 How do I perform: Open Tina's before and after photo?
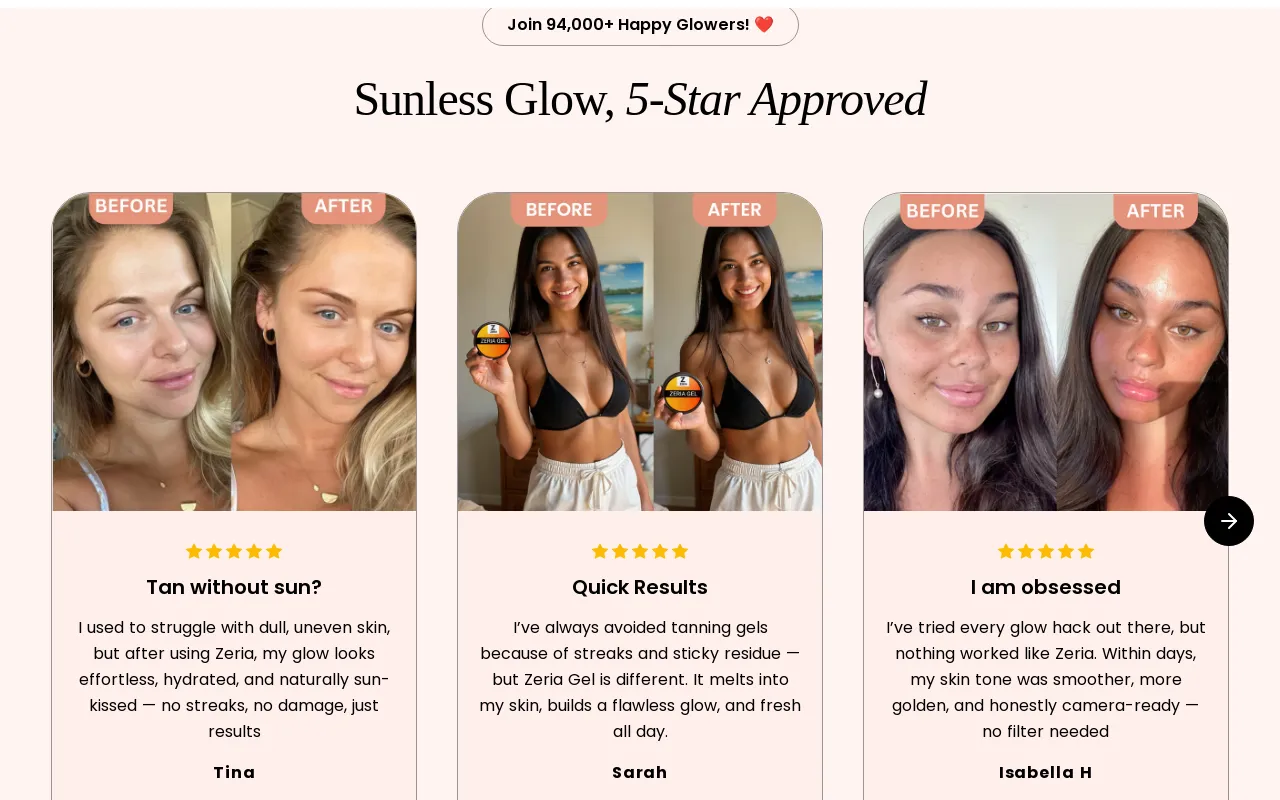(234, 352)
